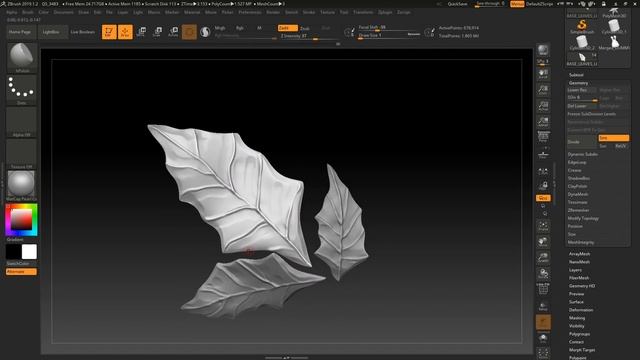Click the AAHalf icon

point(543,122)
